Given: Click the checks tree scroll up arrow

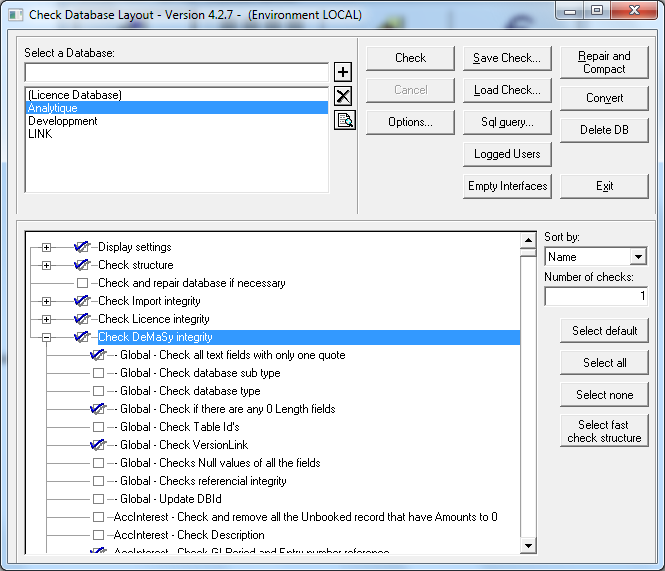Looking at the screenshot, I should tap(528, 241).
